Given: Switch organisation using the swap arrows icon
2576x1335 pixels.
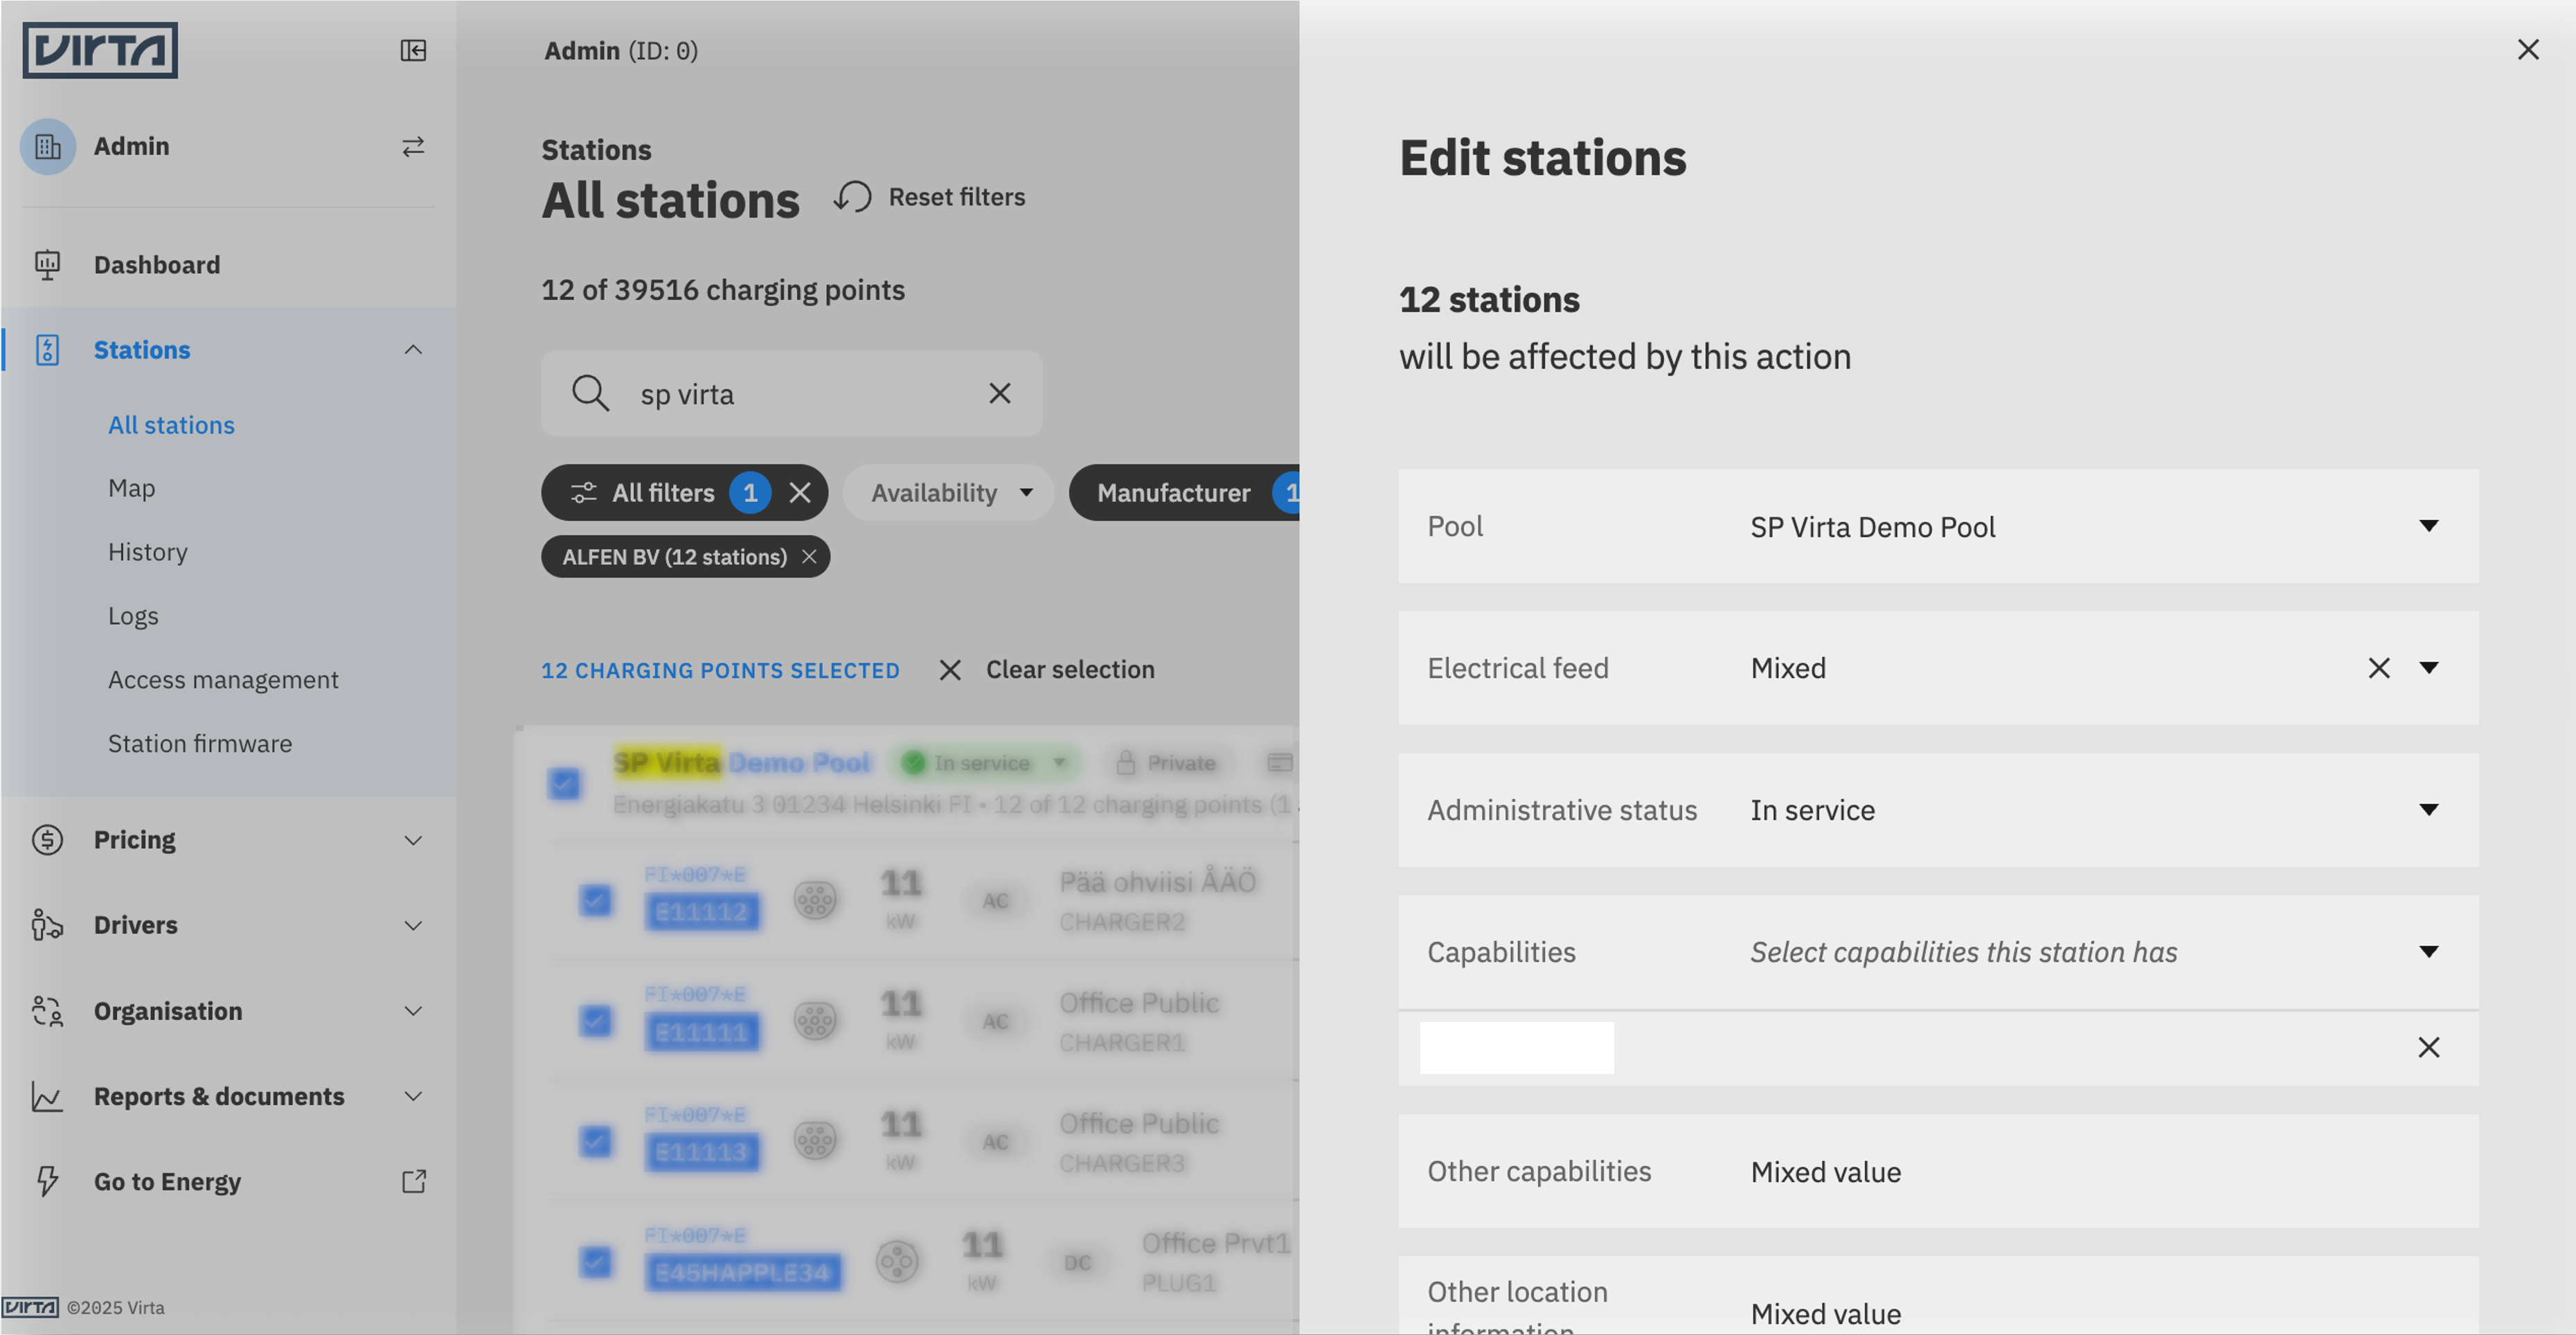Looking at the screenshot, I should coord(413,146).
